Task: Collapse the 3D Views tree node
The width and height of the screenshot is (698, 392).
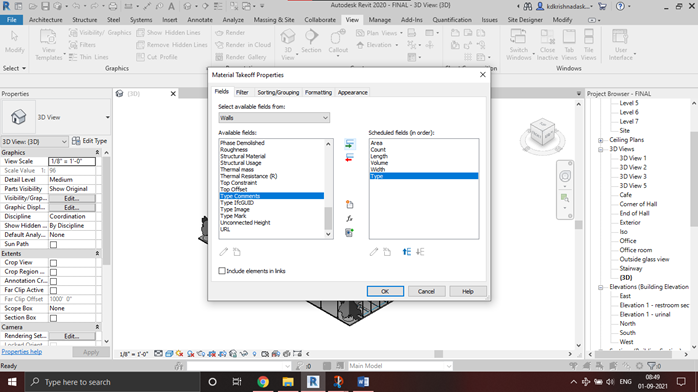Action: click(x=601, y=149)
